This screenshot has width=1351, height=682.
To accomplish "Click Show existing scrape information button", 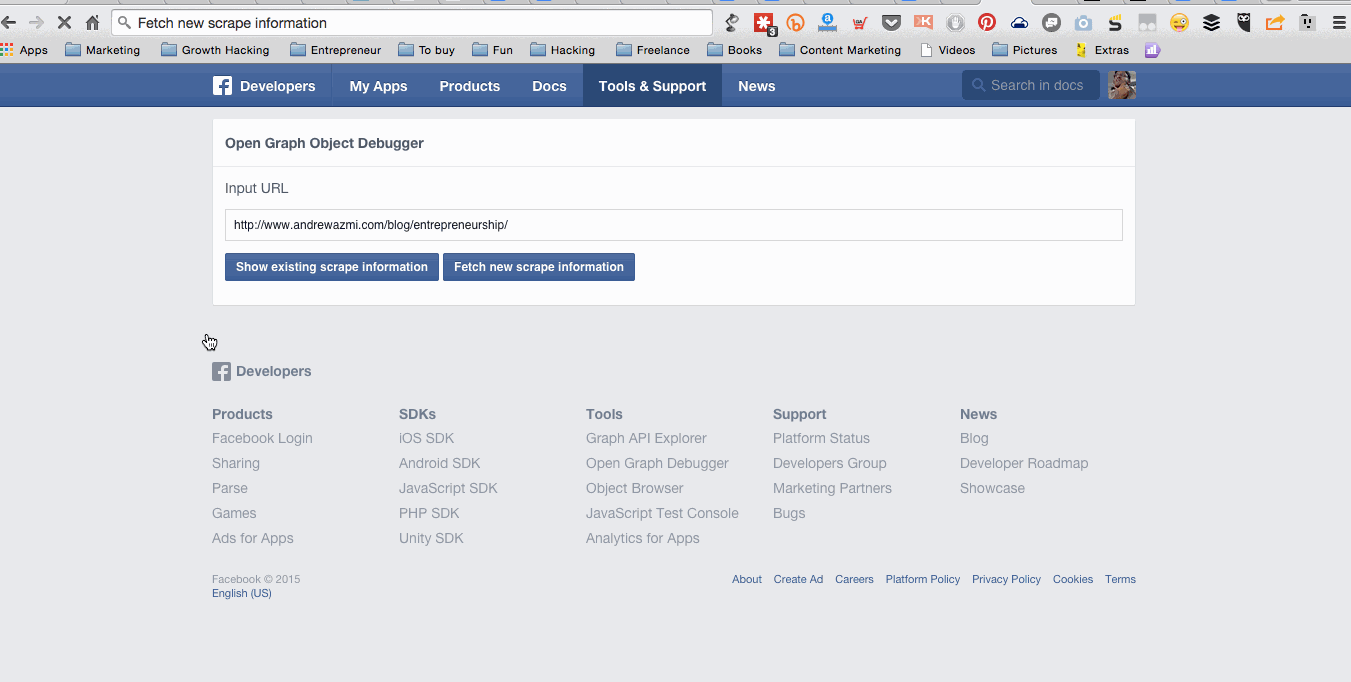I will [332, 267].
